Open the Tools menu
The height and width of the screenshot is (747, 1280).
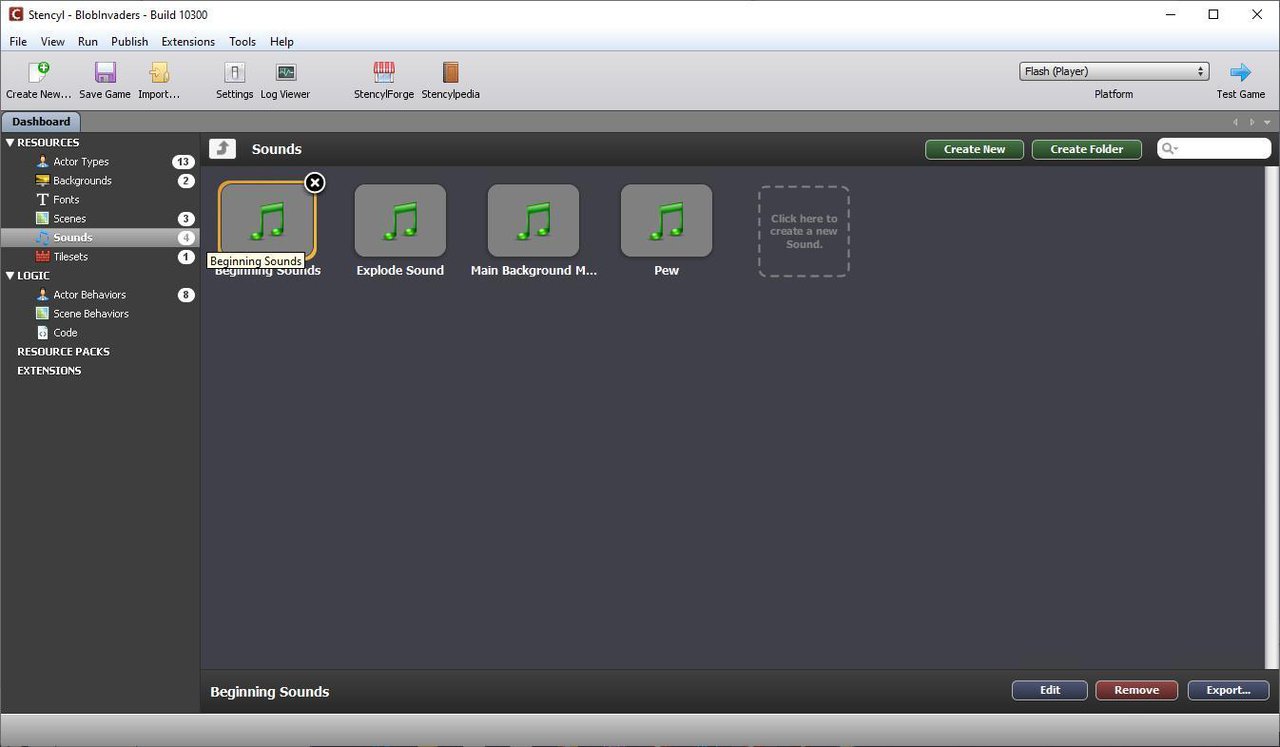pyautogui.click(x=242, y=42)
